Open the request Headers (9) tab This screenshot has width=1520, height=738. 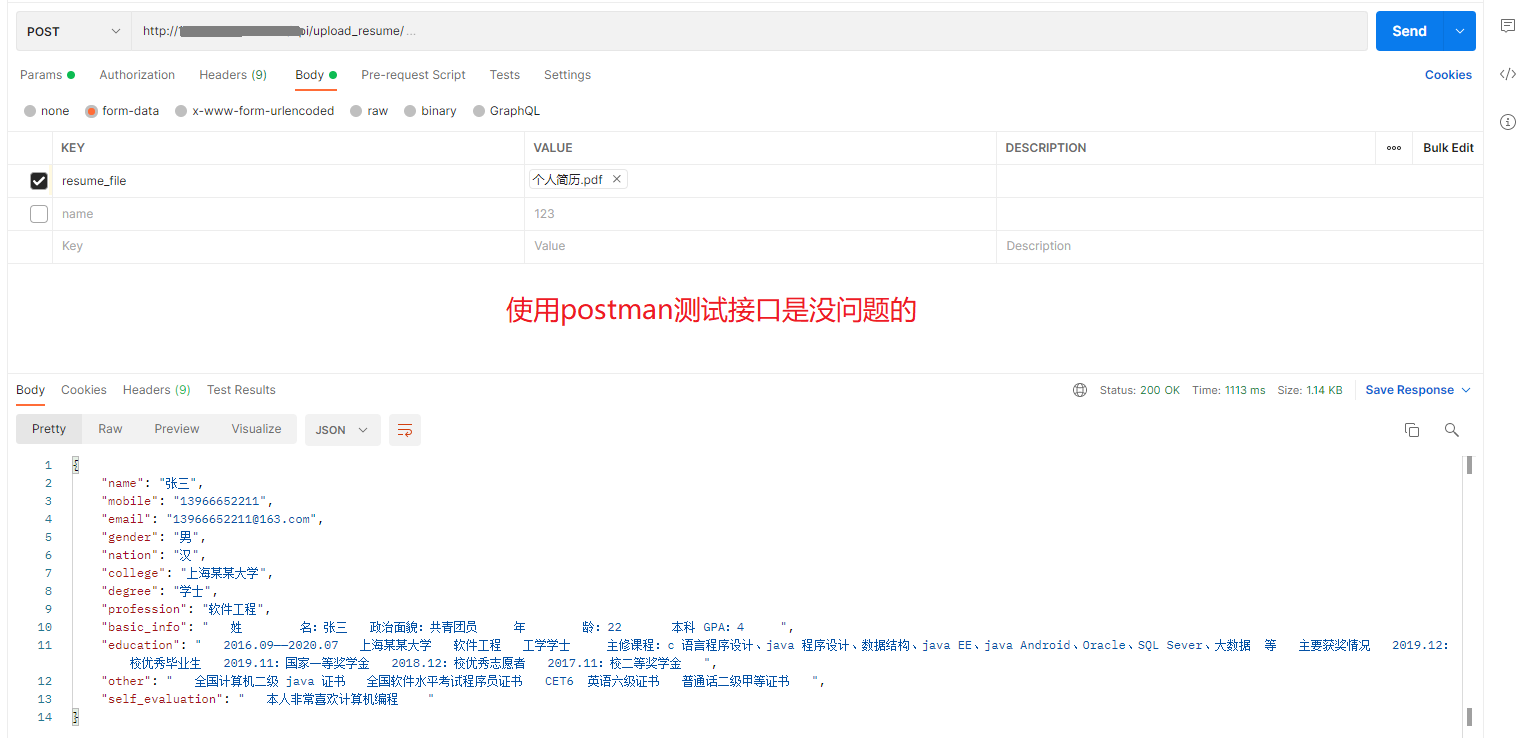(233, 75)
